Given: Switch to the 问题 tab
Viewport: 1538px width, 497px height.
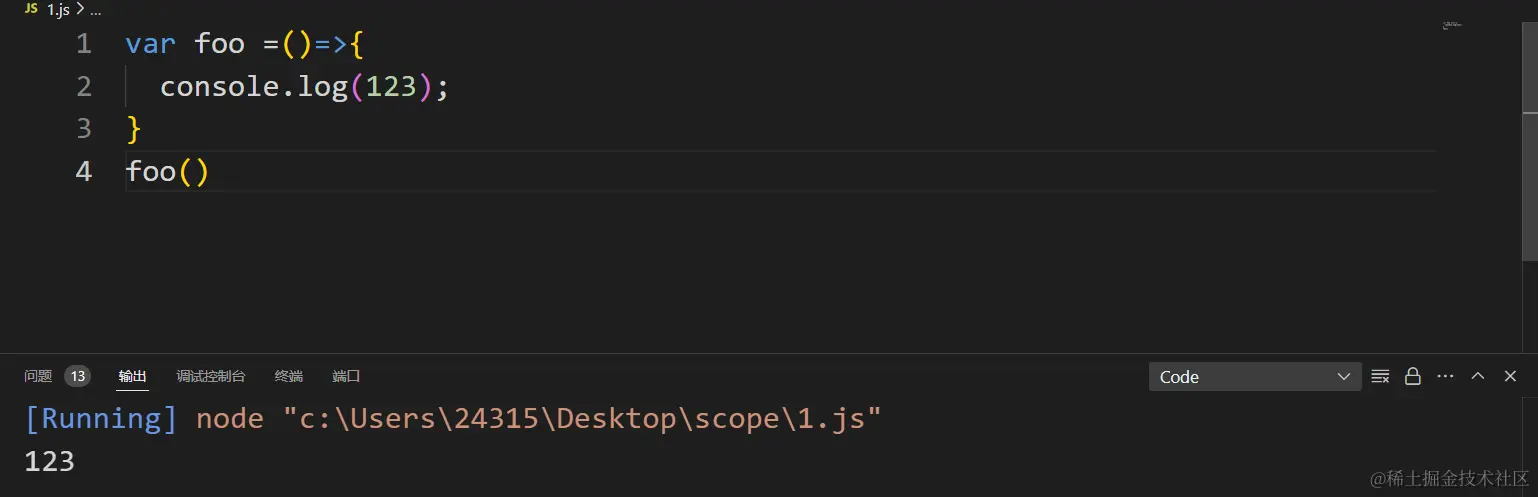Looking at the screenshot, I should coord(38,377).
